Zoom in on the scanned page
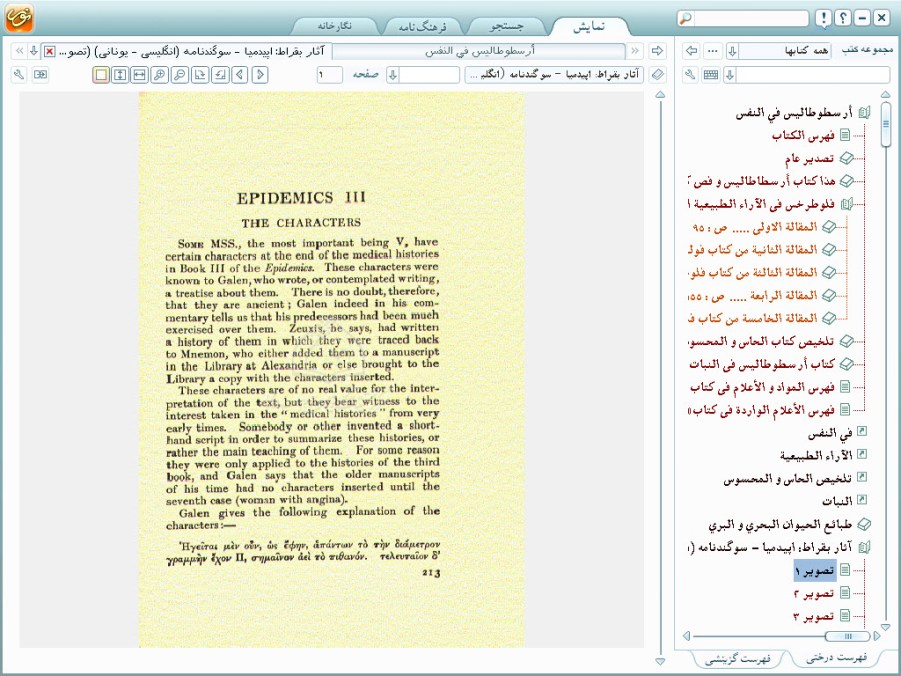 [160, 75]
